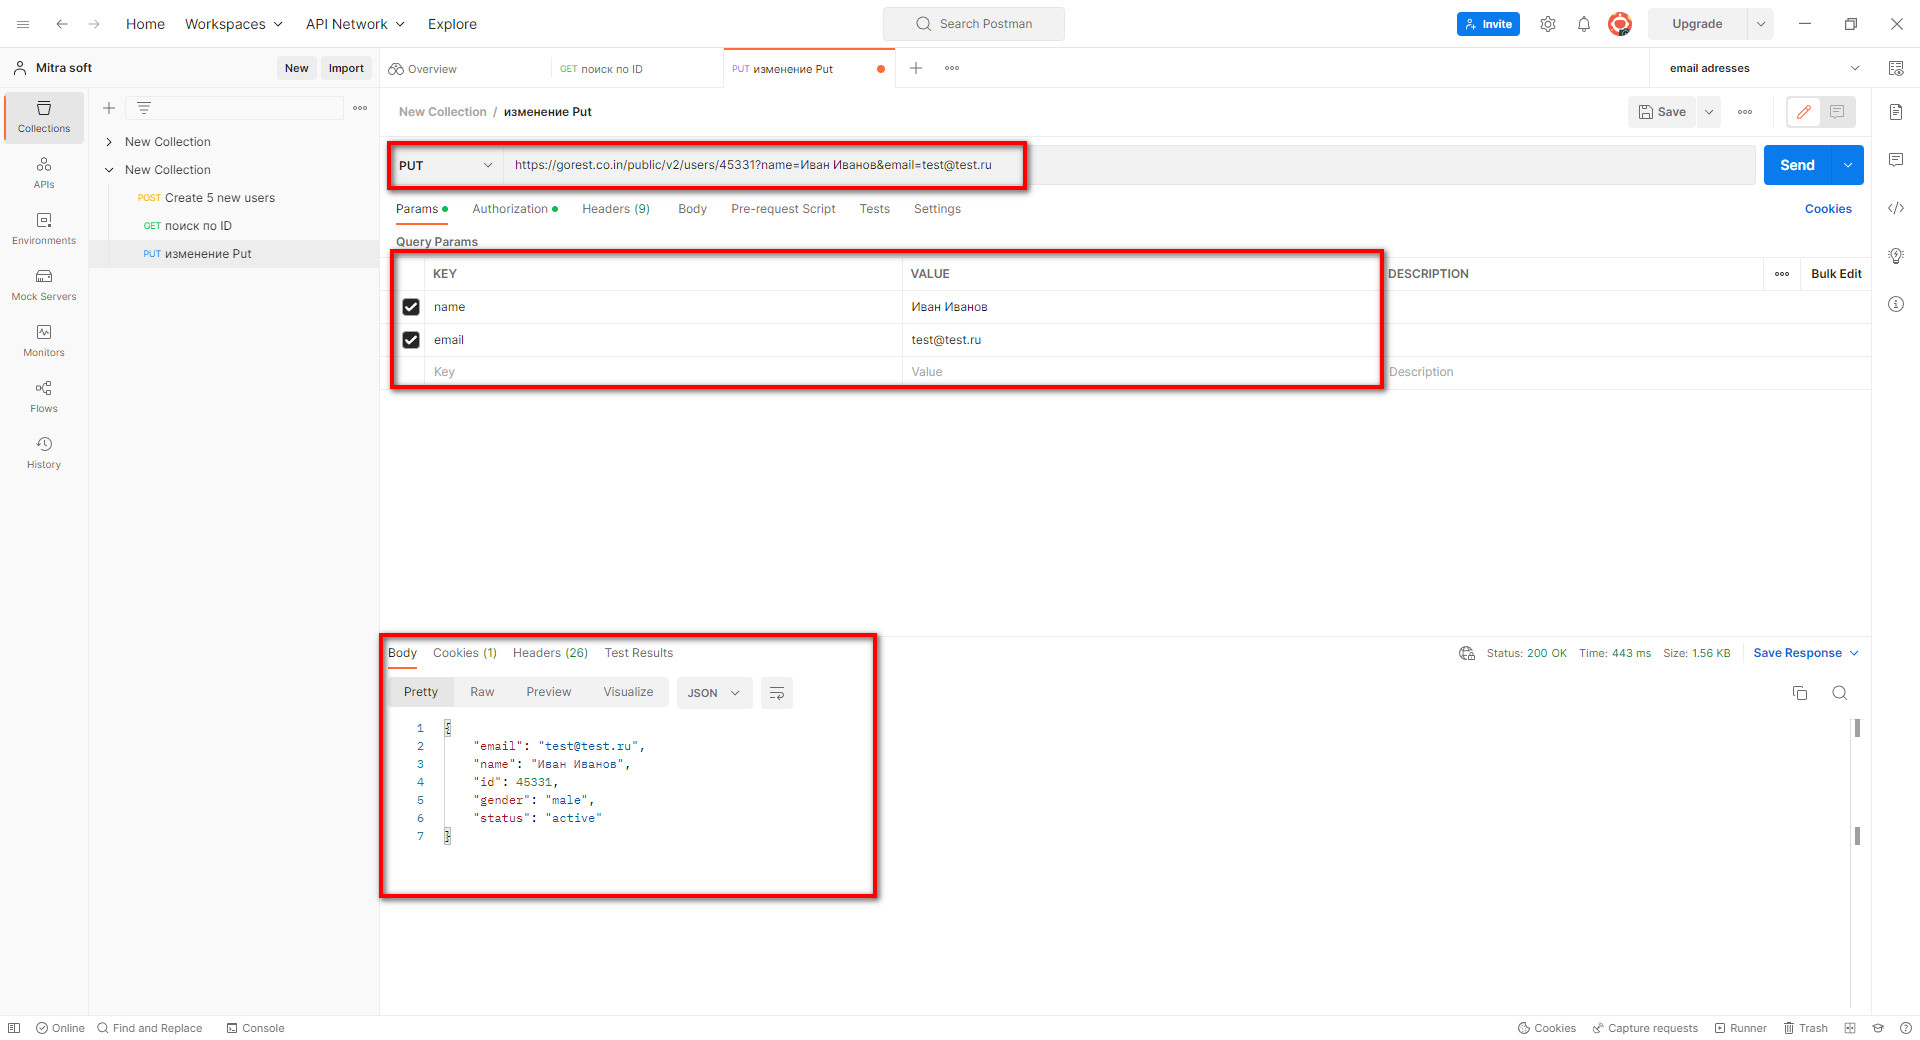Search within the response using the magnifier icon

click(x=1839, y=693)
